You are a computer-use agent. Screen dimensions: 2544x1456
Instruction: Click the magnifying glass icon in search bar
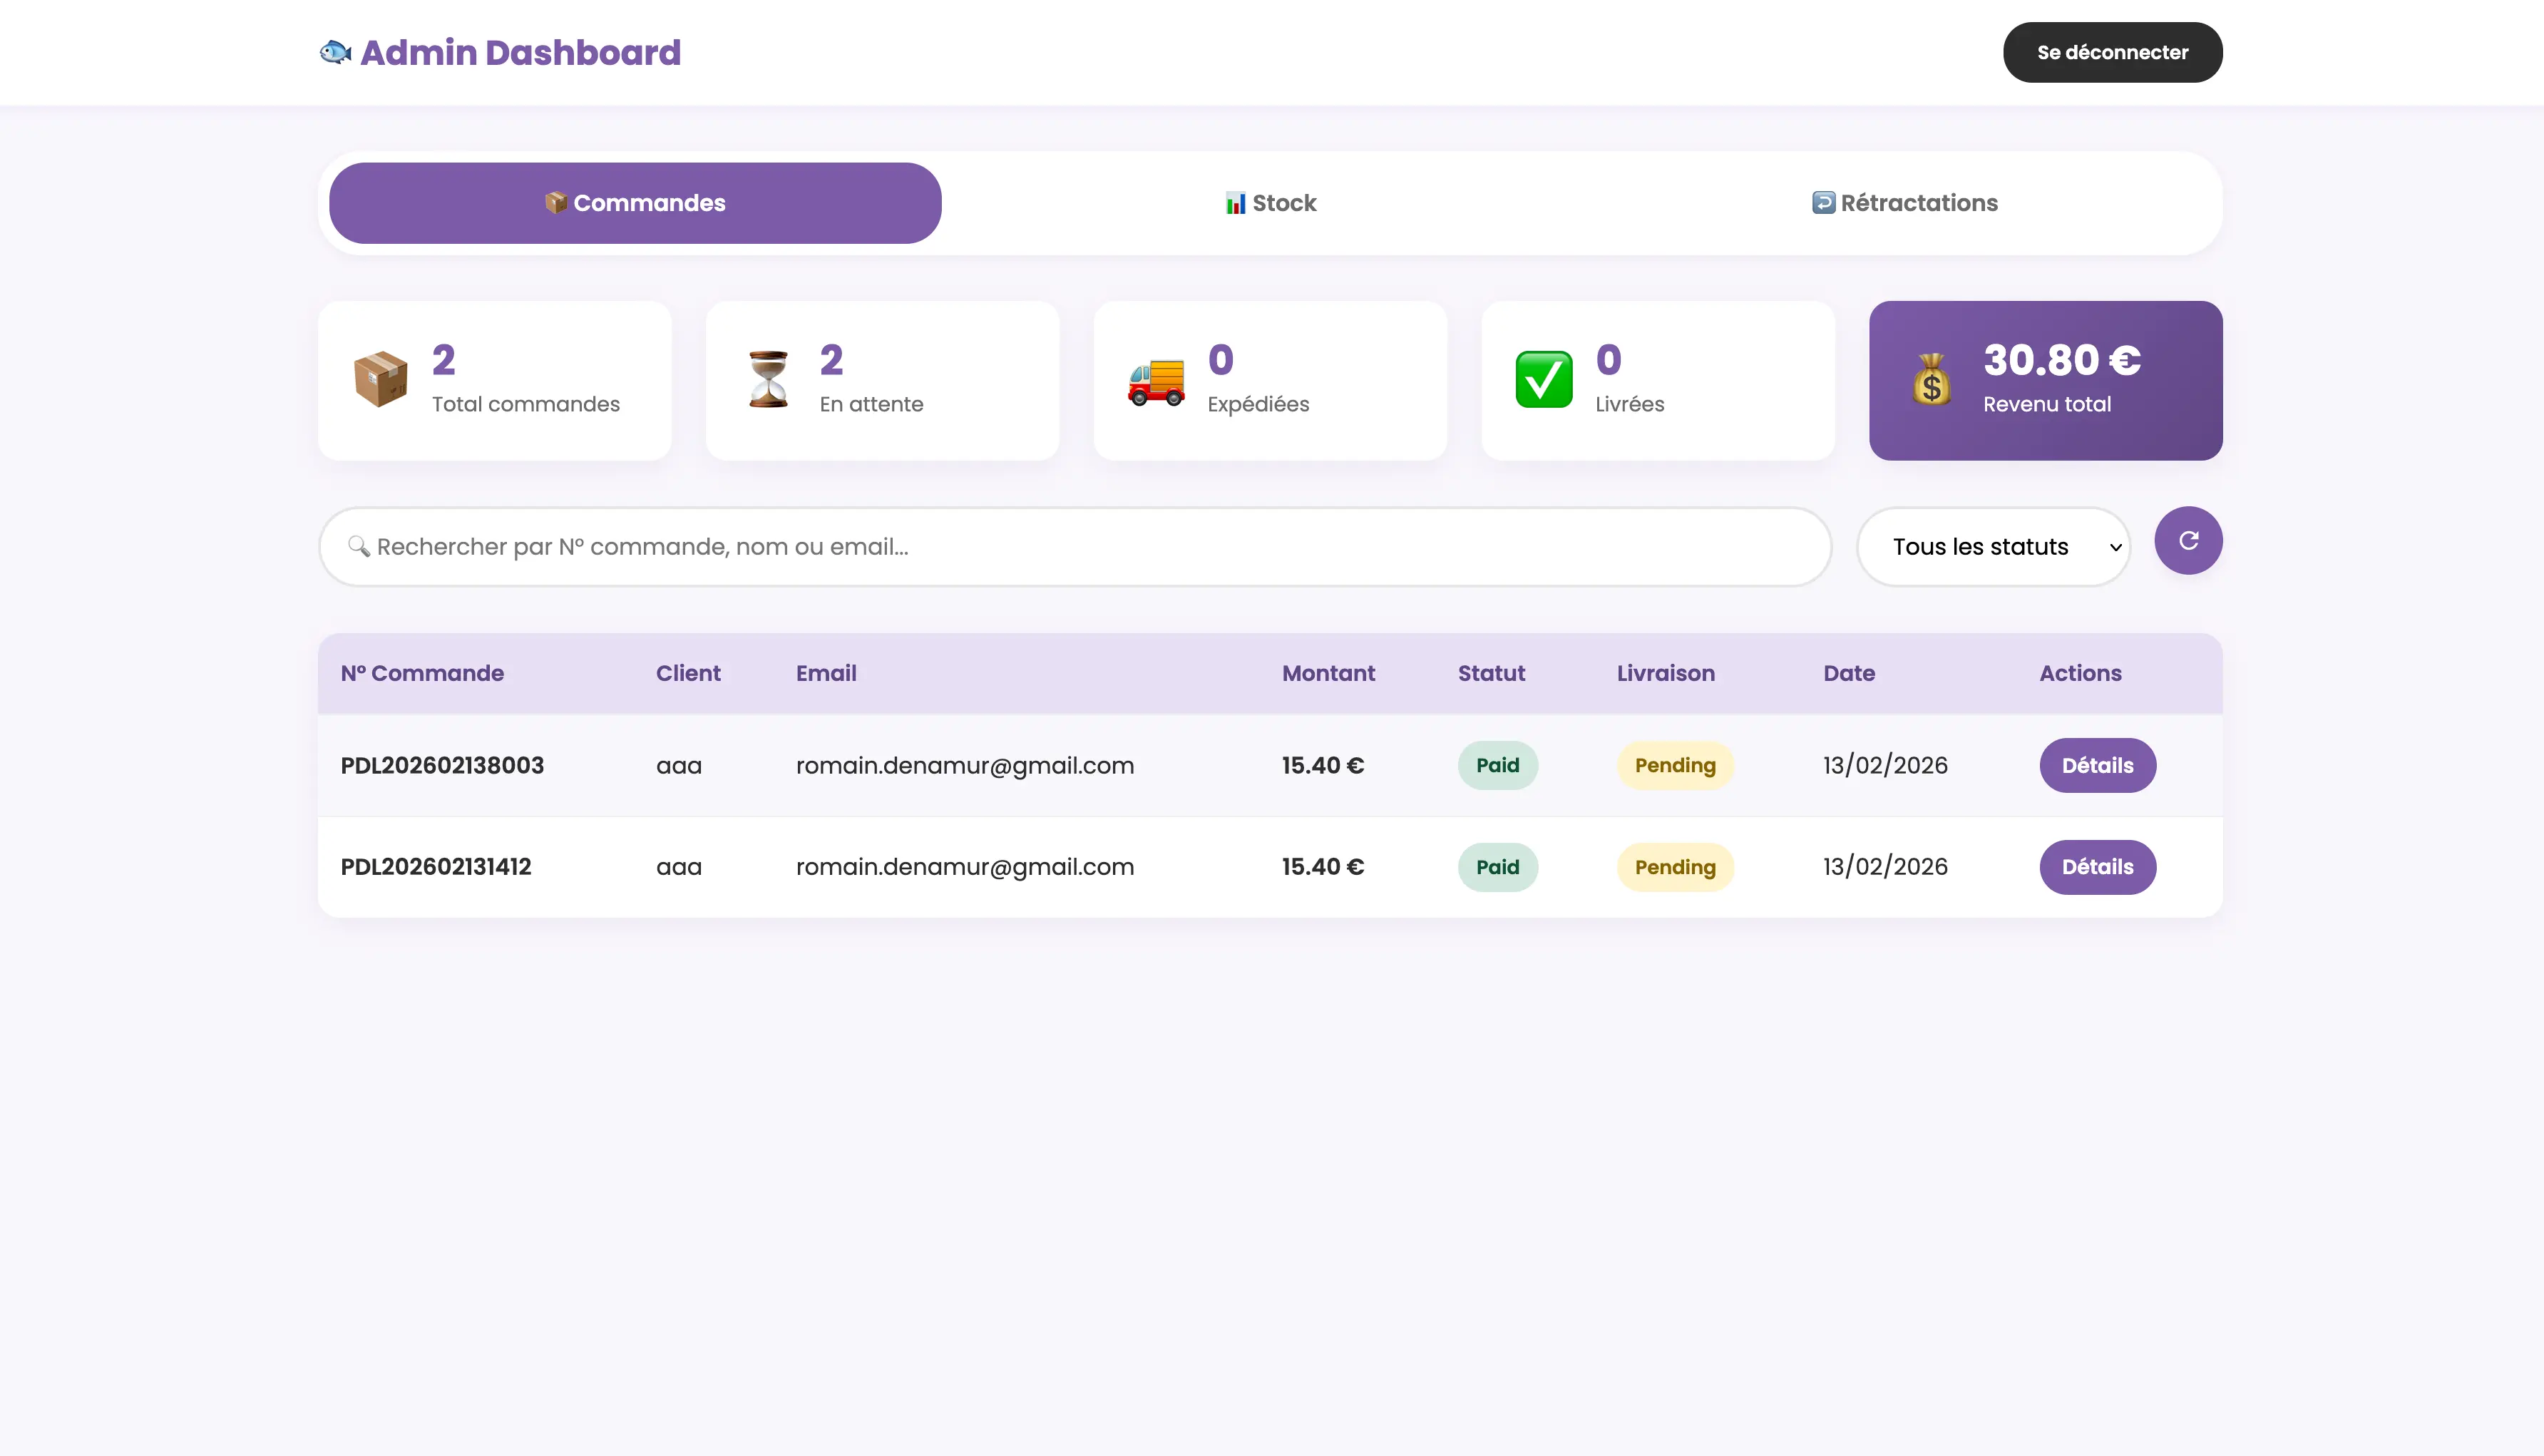[358, 546]
